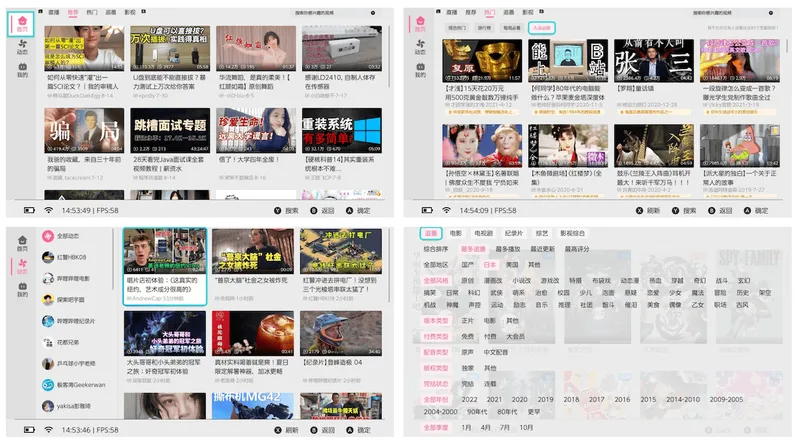Click the battery icon beside 14:53:49
This screenshot has width=800, height=446.
point(30,210)
